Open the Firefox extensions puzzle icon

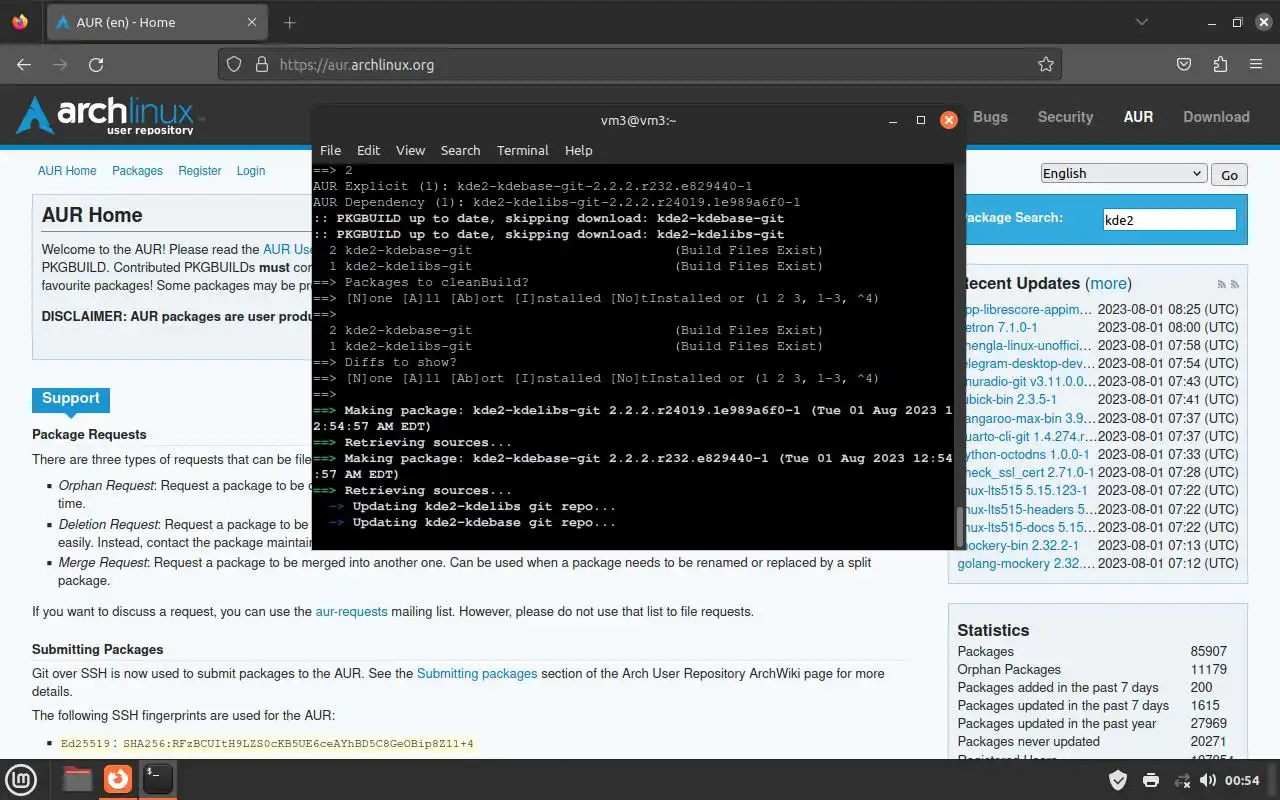pos(1220,64)
